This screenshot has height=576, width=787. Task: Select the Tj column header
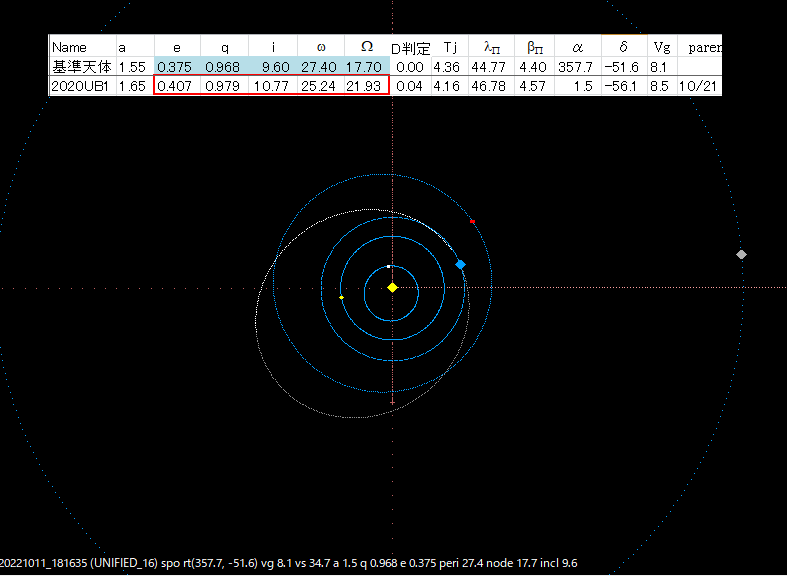click(x=450, y=47)
